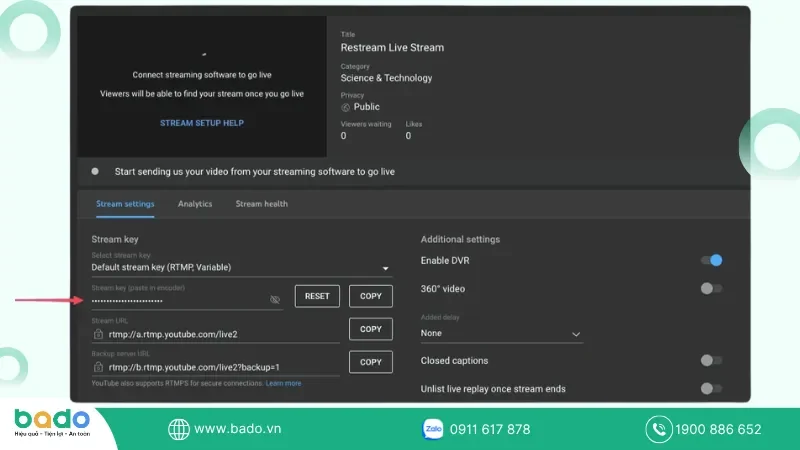Click the category Science & Technology
800x450 pixels.
click(386, 78)
